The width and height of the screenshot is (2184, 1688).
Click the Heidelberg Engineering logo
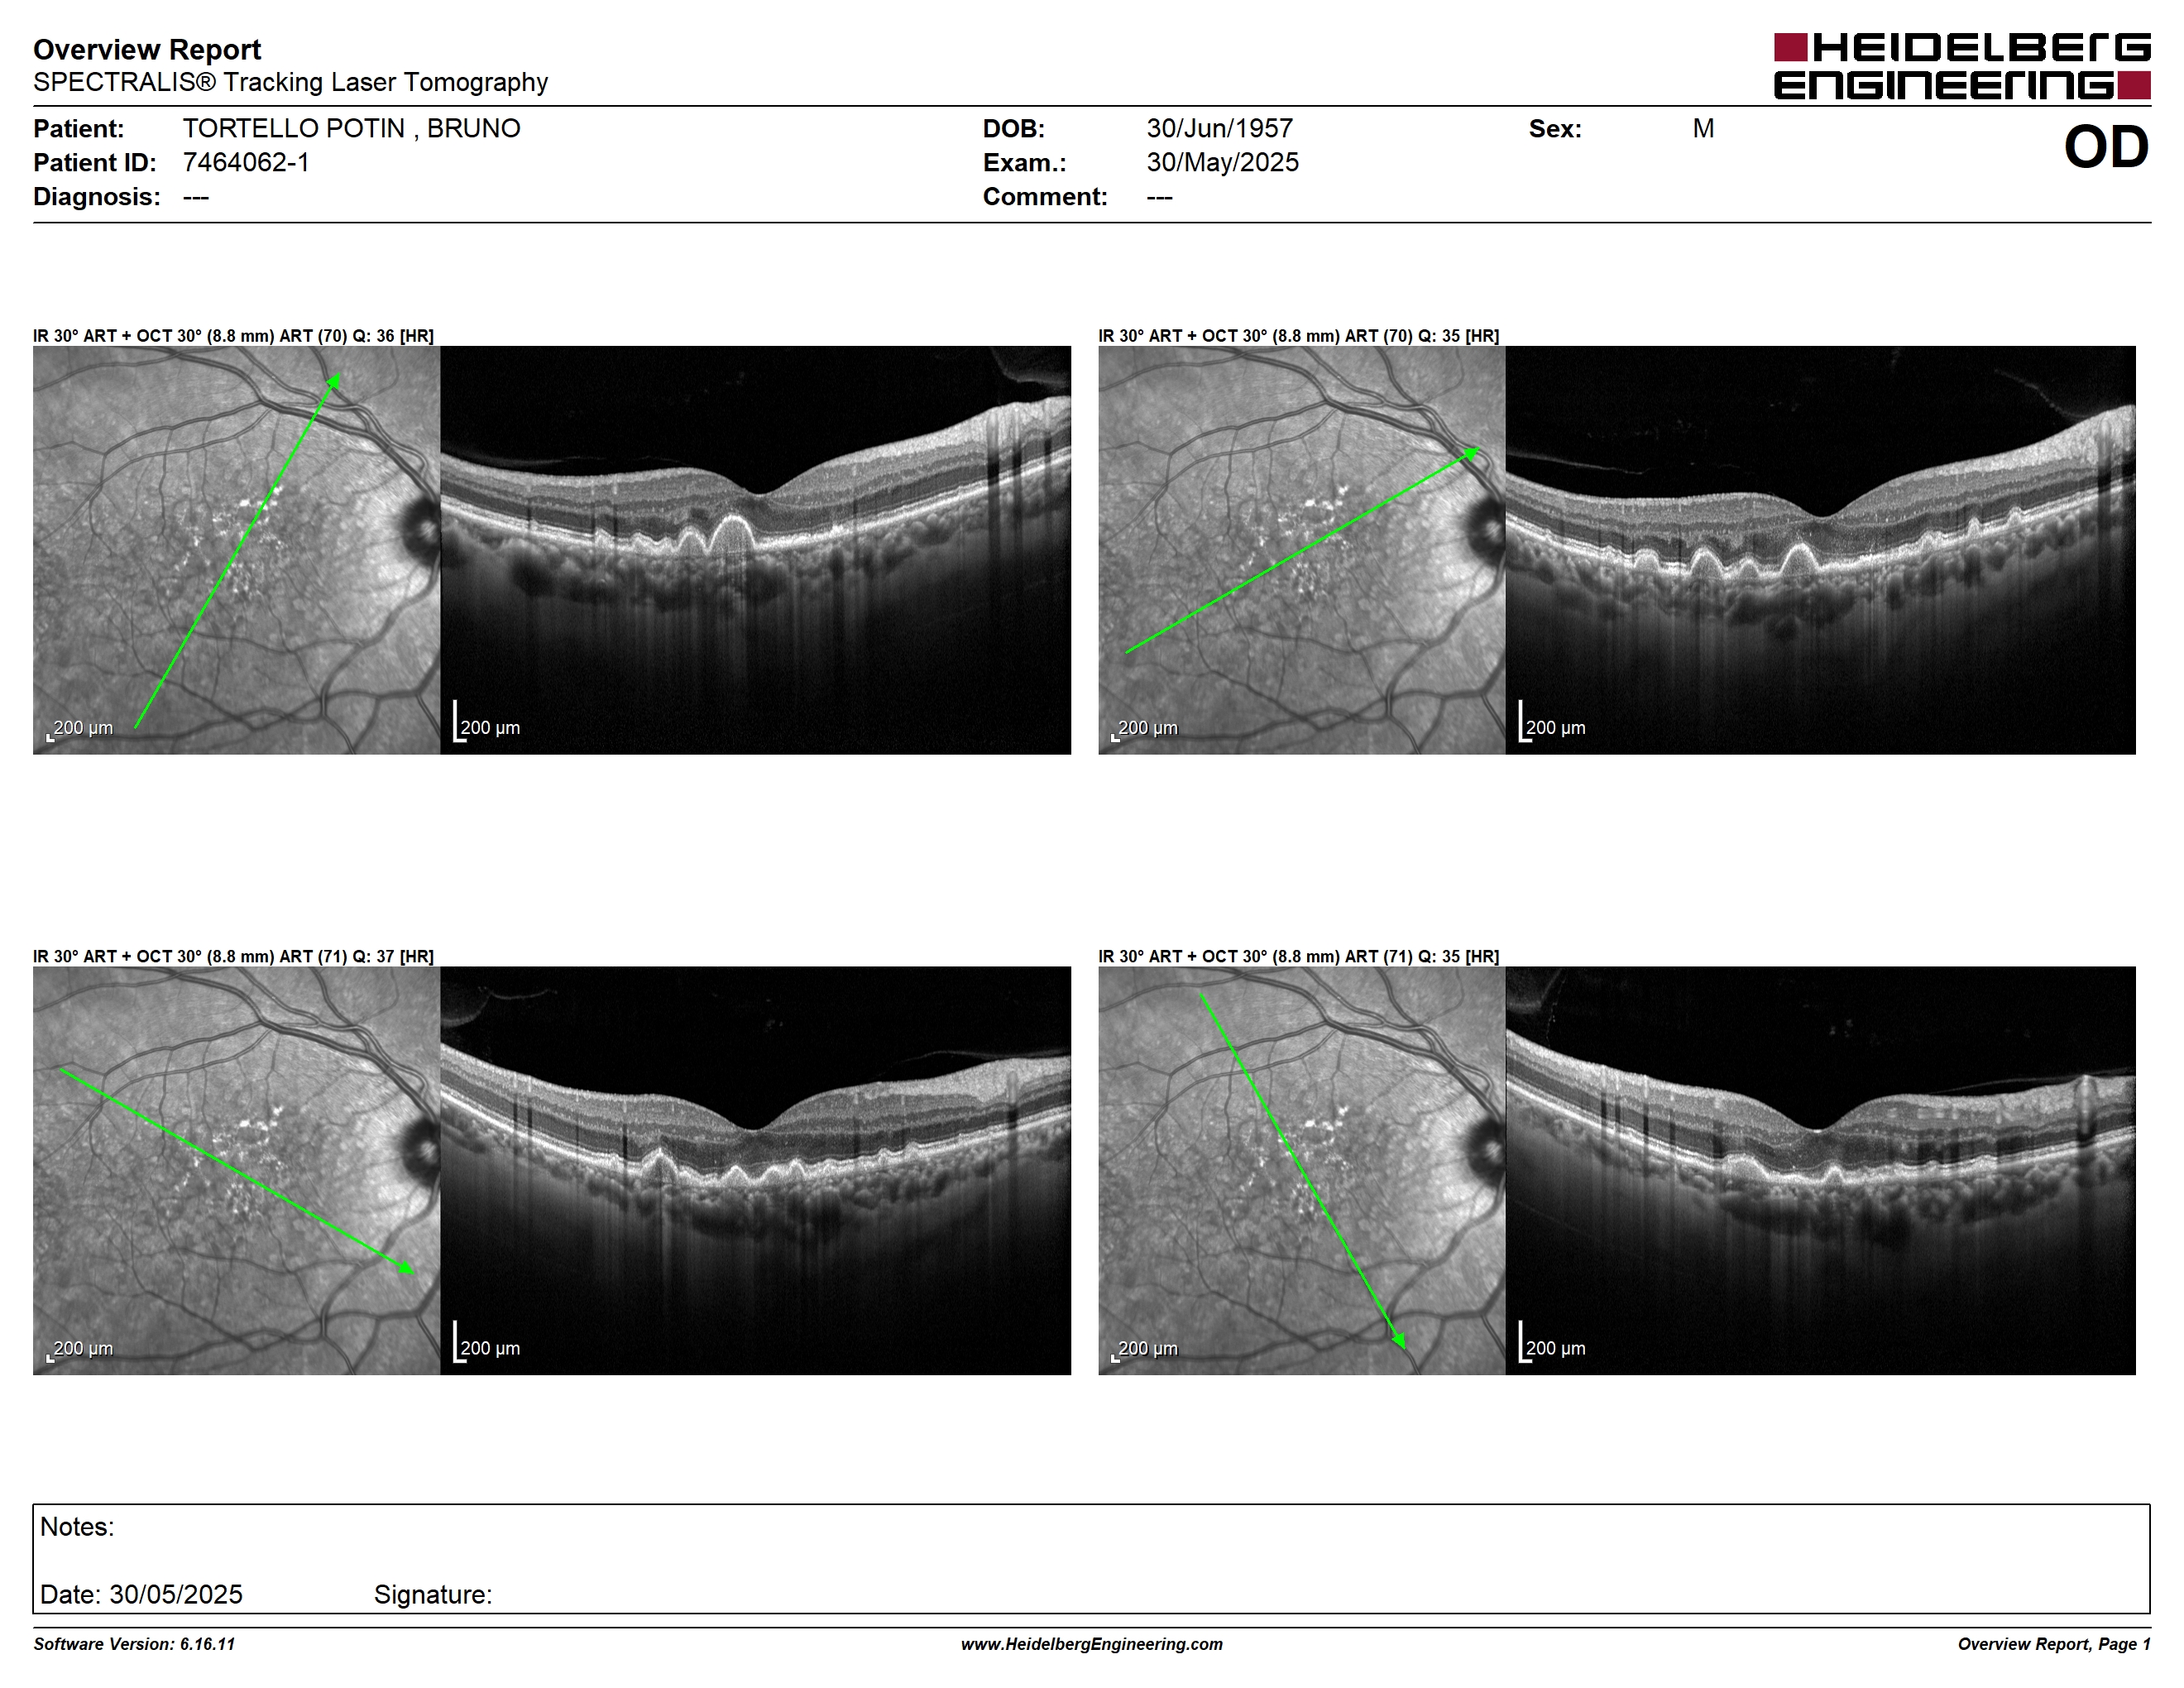tap(1962, 66)
